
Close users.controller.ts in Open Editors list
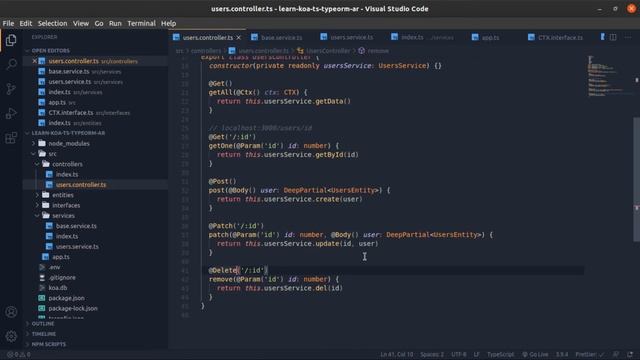(x=35, y=61)
